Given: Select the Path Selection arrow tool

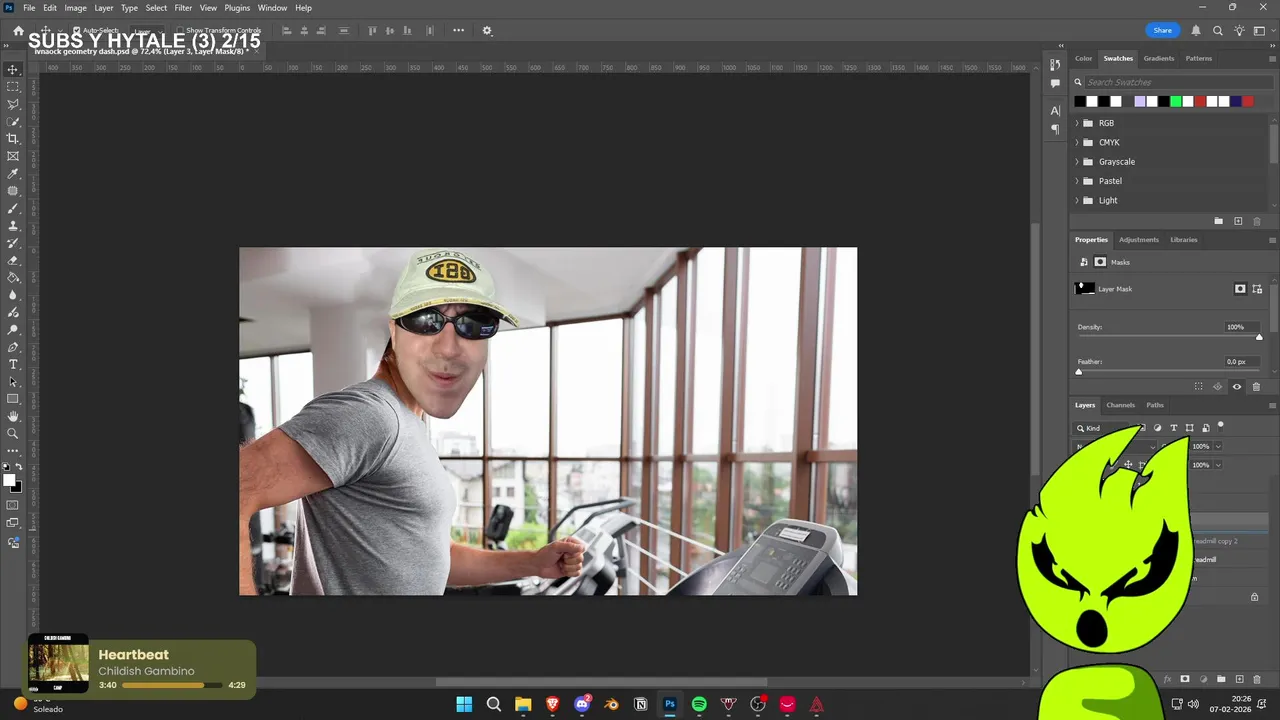Looking at the screenshot, I should pyautogui.click(x=13, y=381).
